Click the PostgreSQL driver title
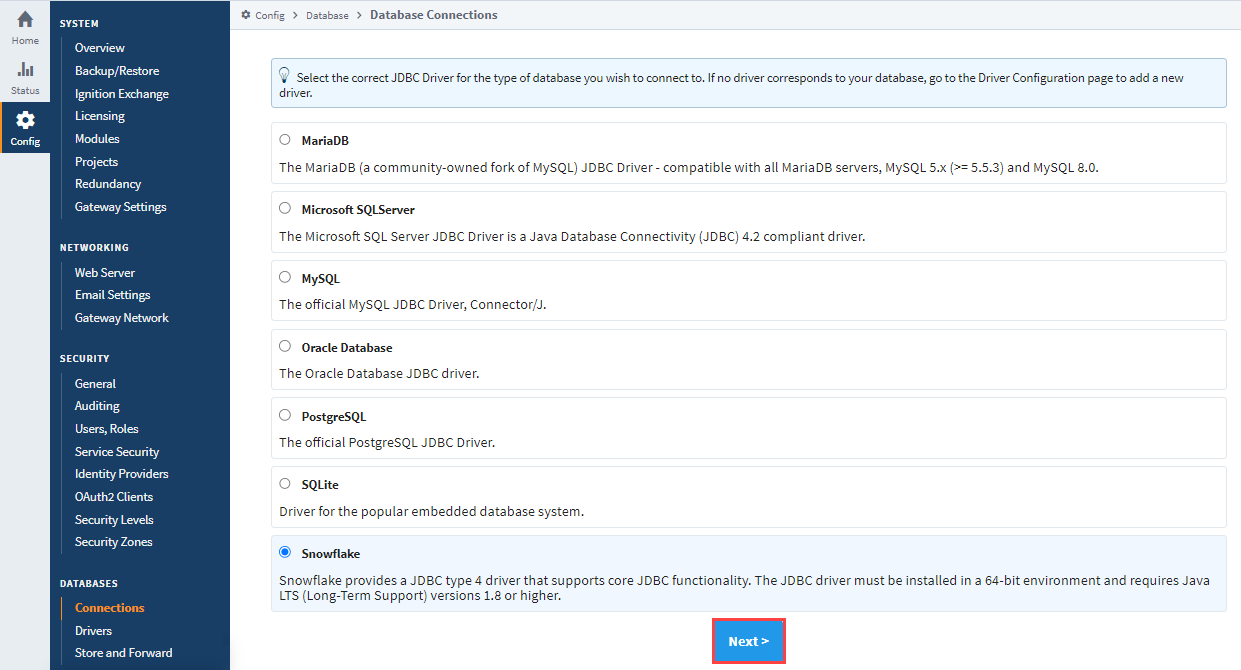 click(x=334, y=416)
